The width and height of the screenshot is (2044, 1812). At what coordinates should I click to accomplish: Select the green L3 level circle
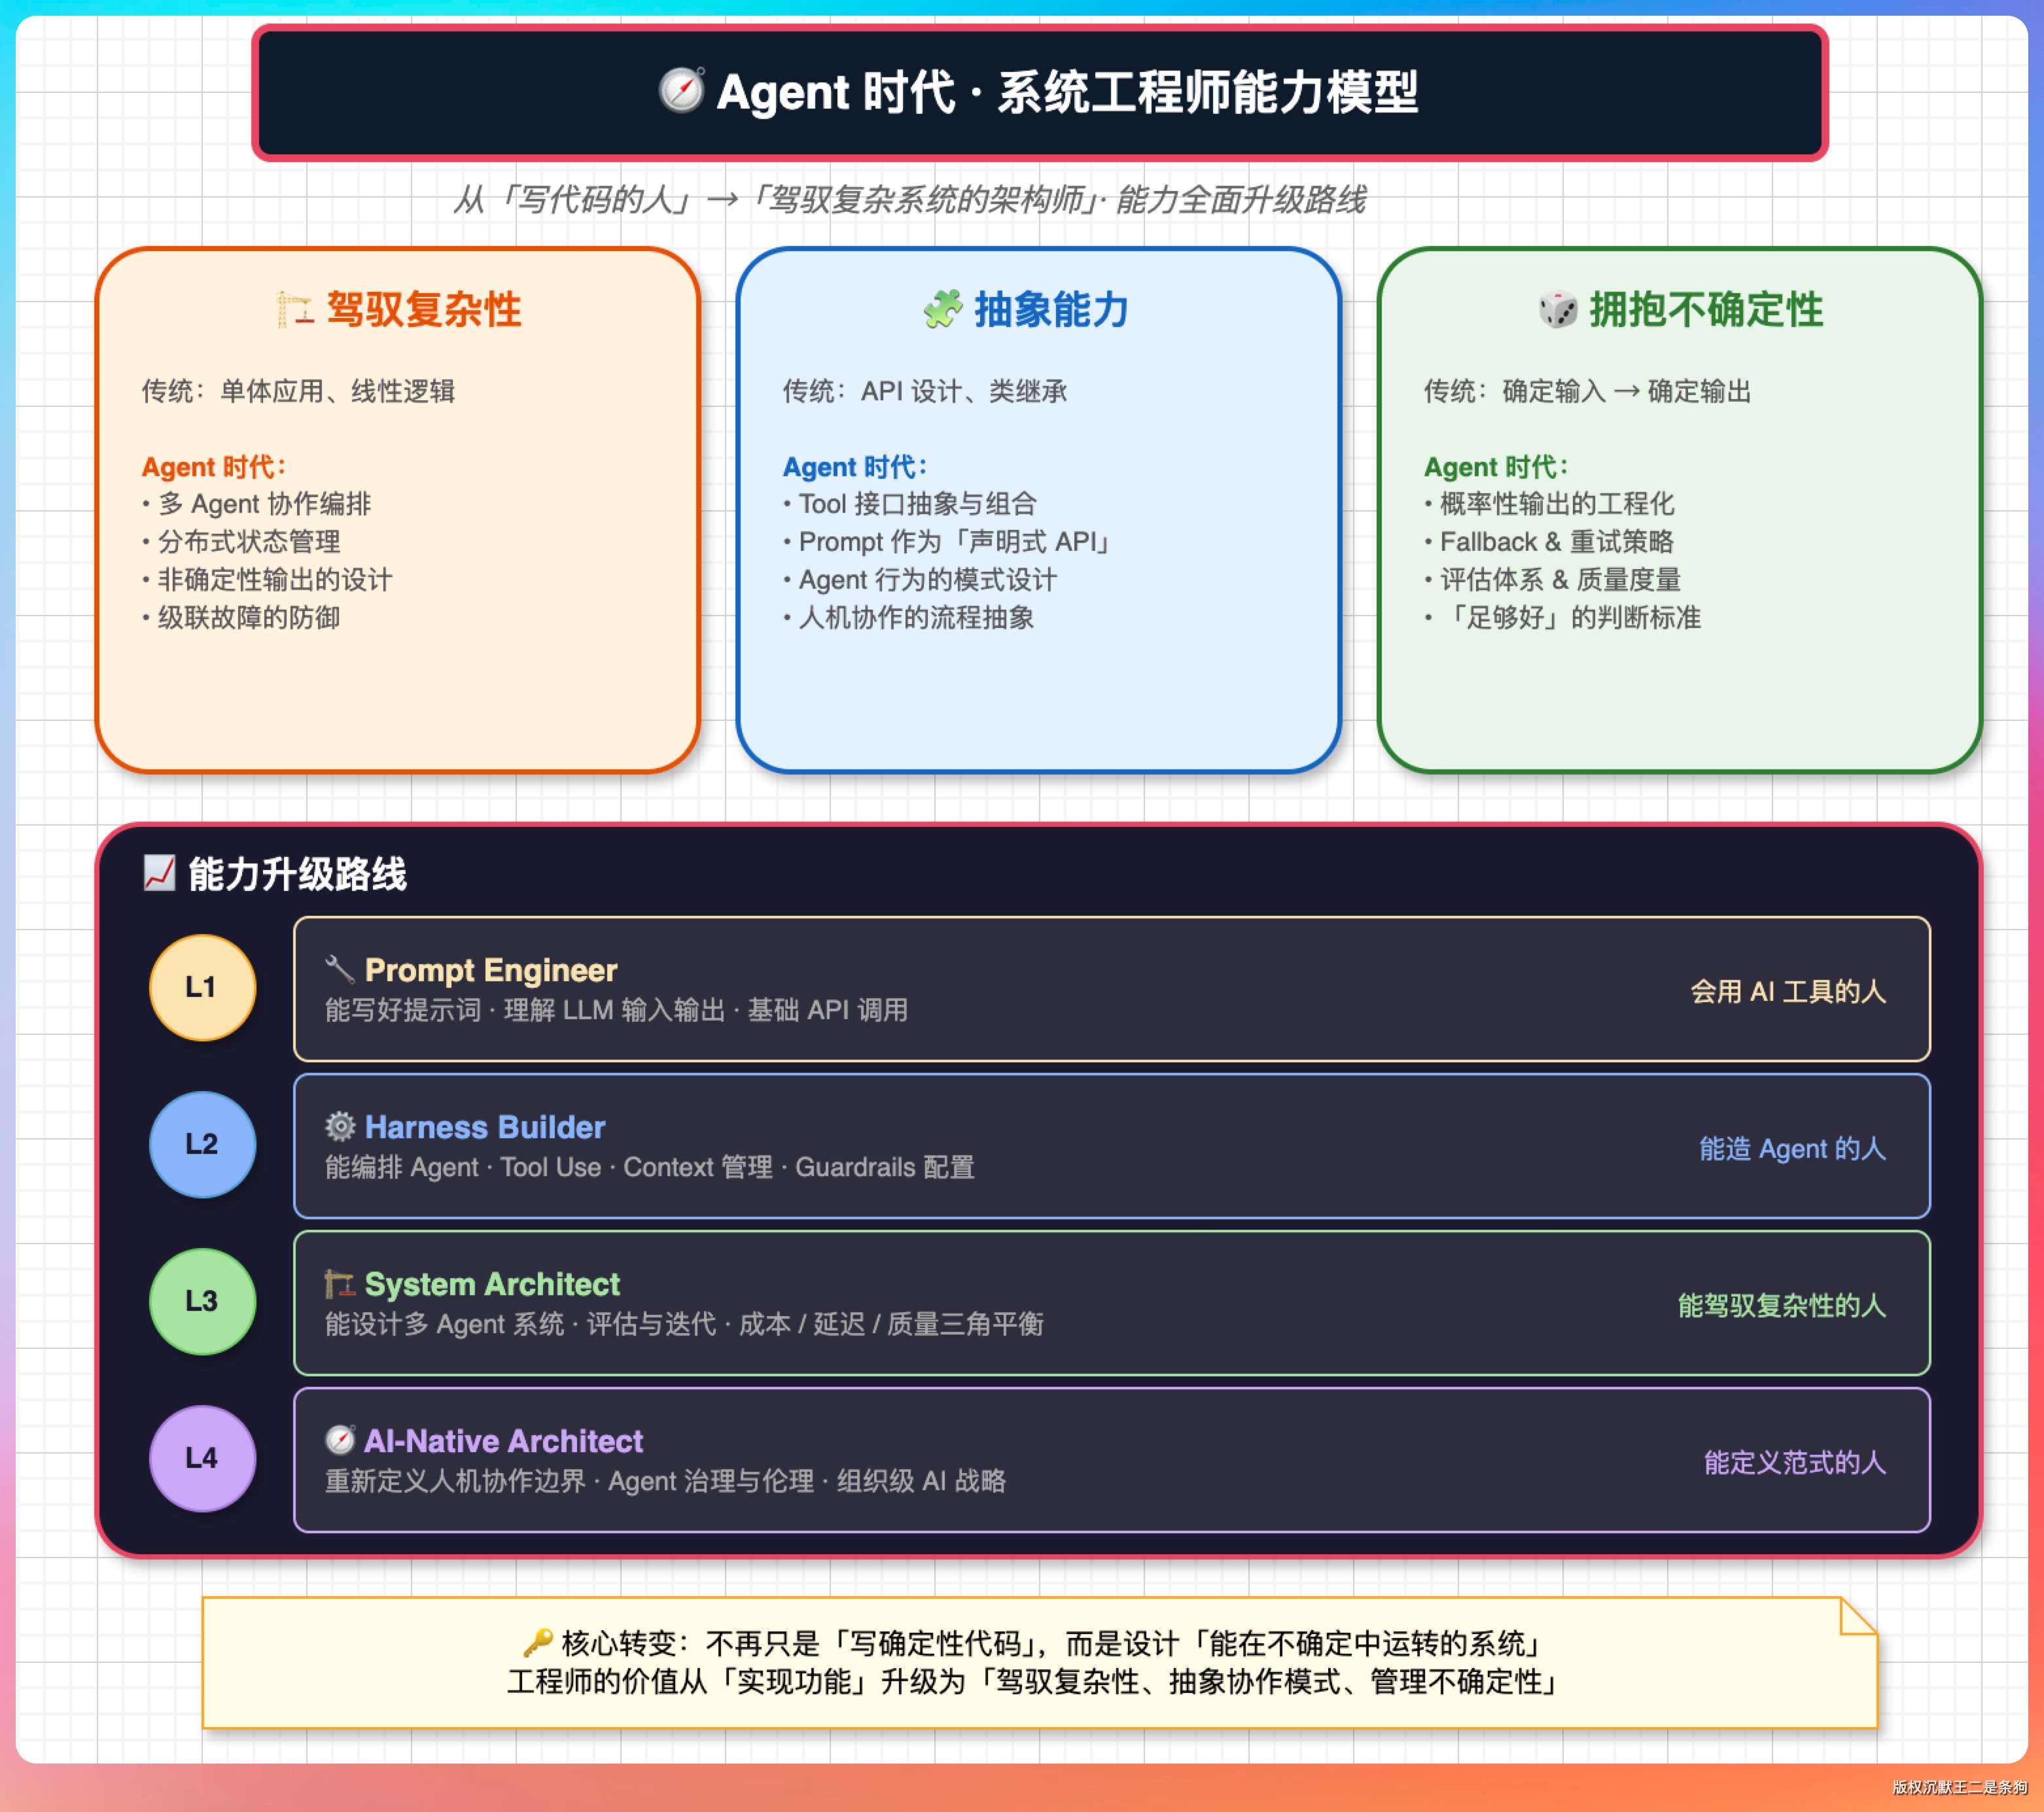click(202, 1301)
